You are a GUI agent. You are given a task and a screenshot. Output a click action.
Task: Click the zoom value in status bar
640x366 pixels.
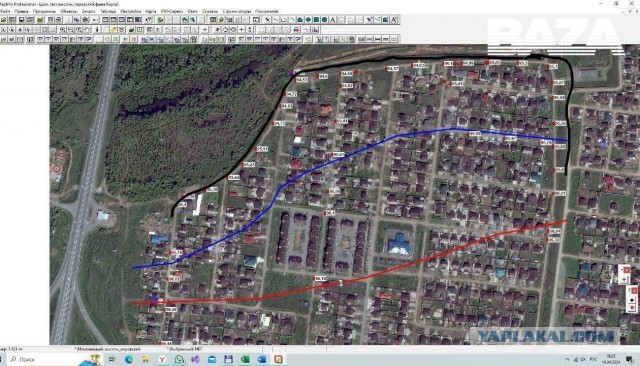(11, 349)
